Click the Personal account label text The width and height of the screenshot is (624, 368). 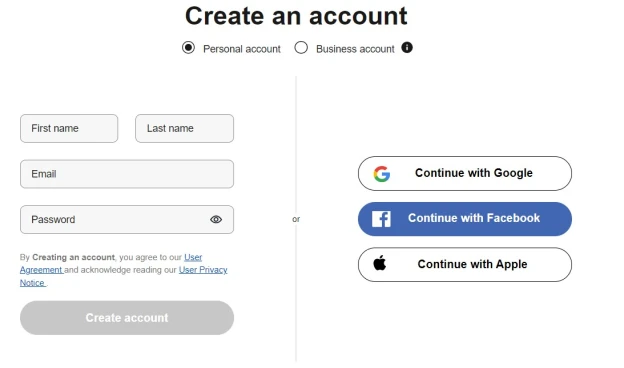point(242,49)
